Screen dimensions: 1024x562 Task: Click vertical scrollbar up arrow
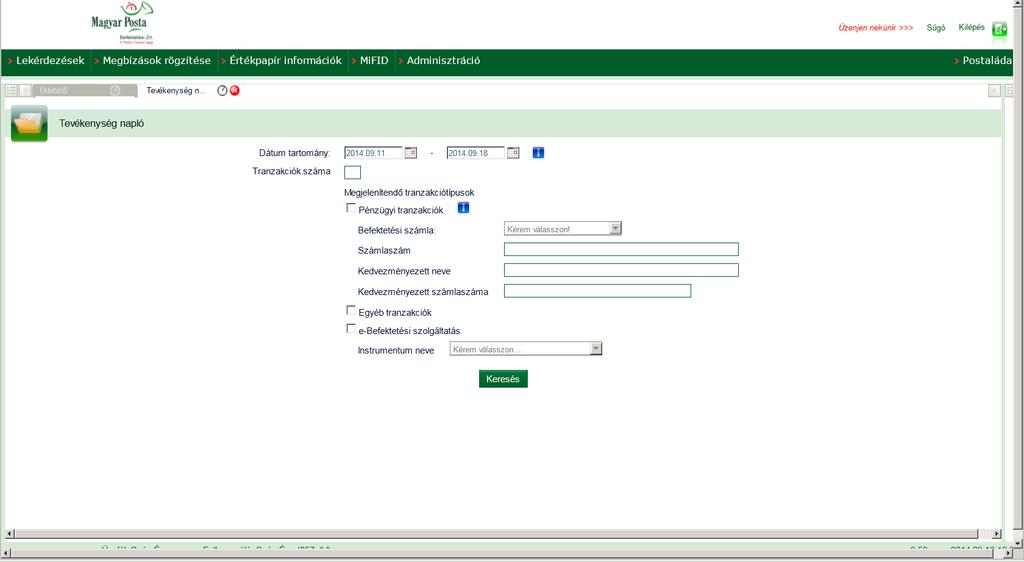click(x=1019, y=4)
